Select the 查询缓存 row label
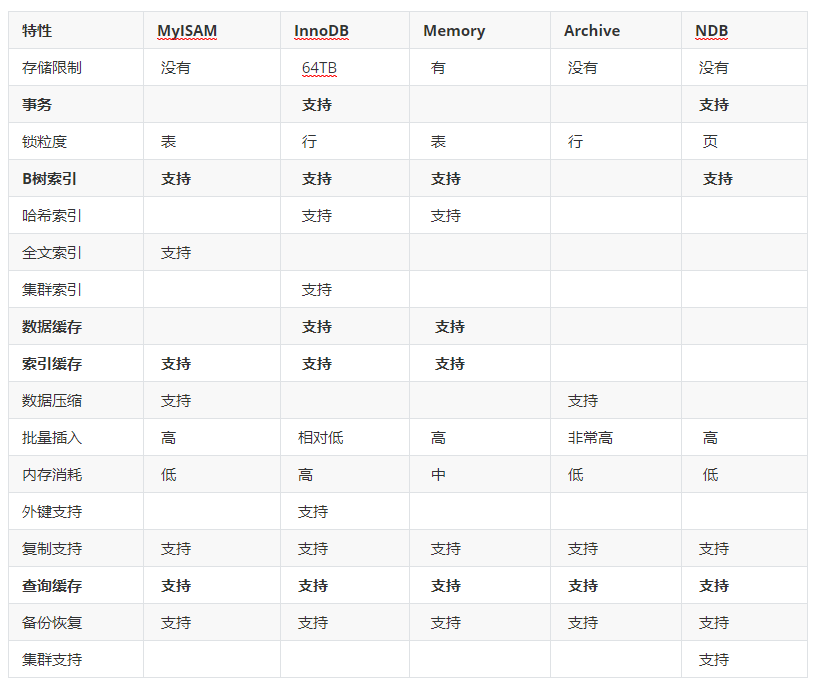The width and height of the screenshot is (830, 685). click(52, 586)
